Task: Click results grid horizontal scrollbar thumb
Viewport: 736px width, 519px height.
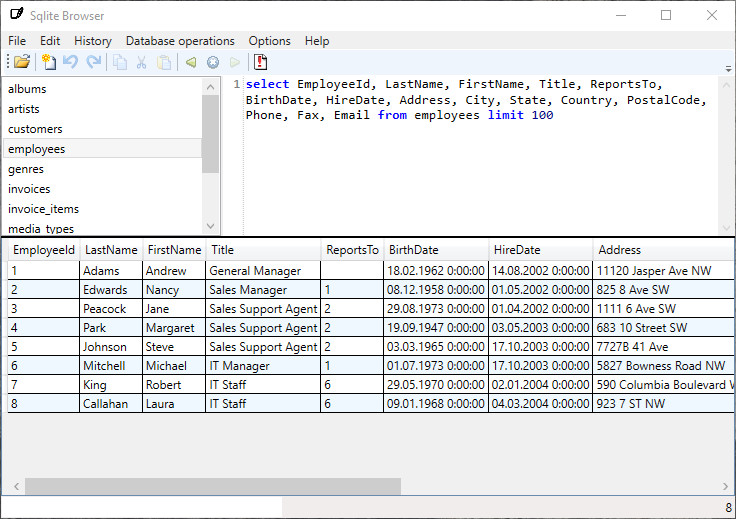Action: click(213, 486)
